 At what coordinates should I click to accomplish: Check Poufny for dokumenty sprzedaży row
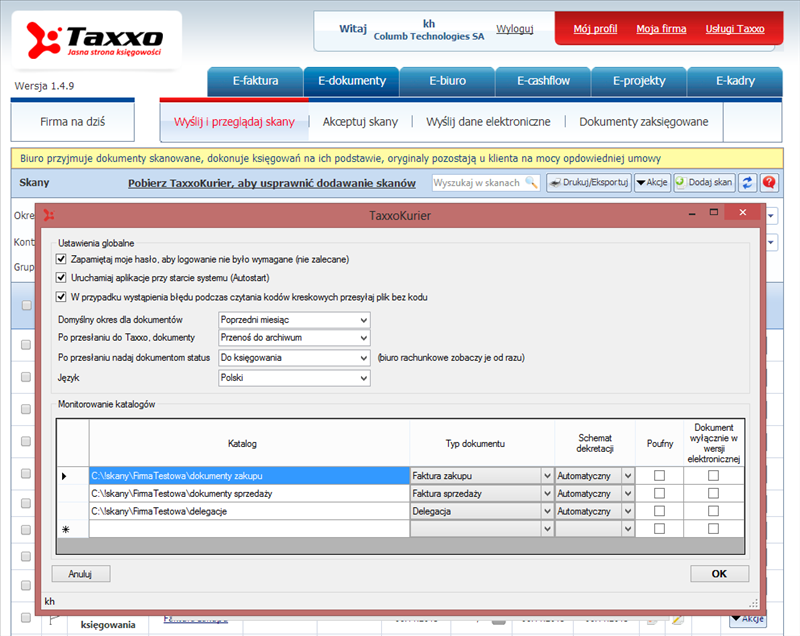[659, 493]
